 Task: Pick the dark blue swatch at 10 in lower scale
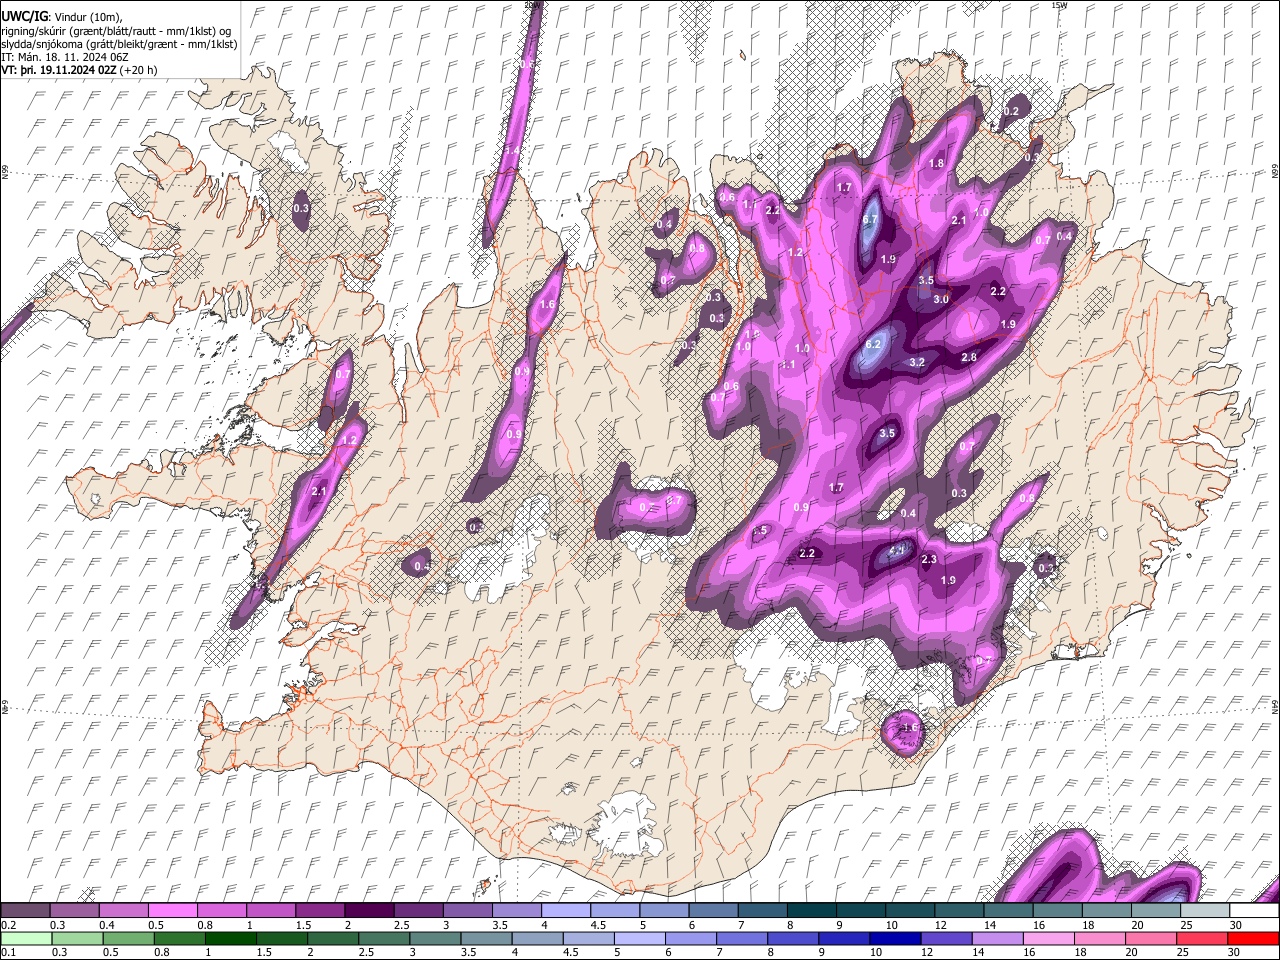894,938
